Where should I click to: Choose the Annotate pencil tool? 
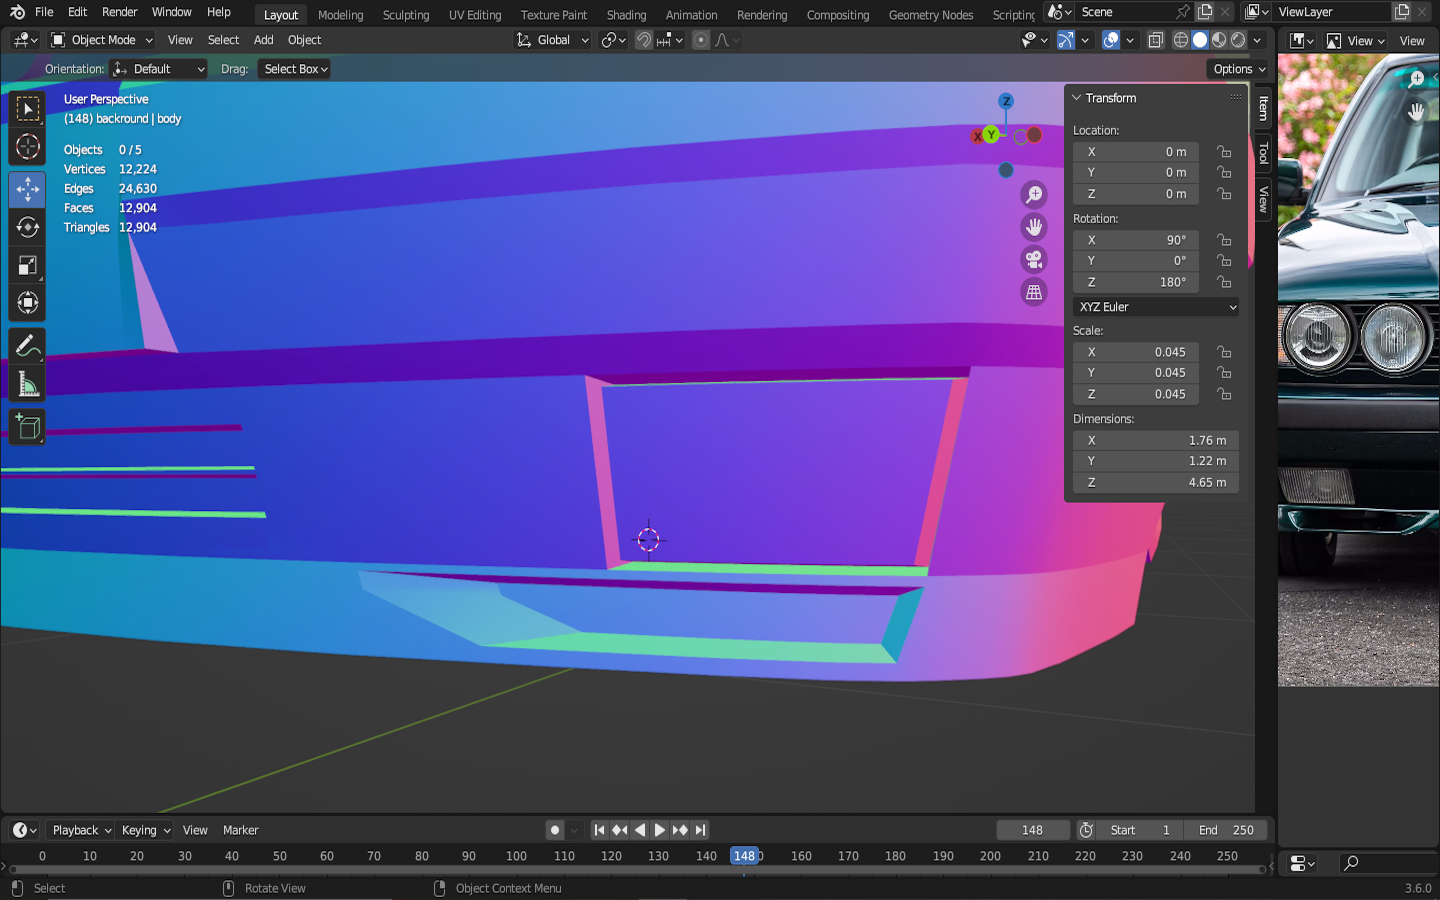[x=27, y=346]
